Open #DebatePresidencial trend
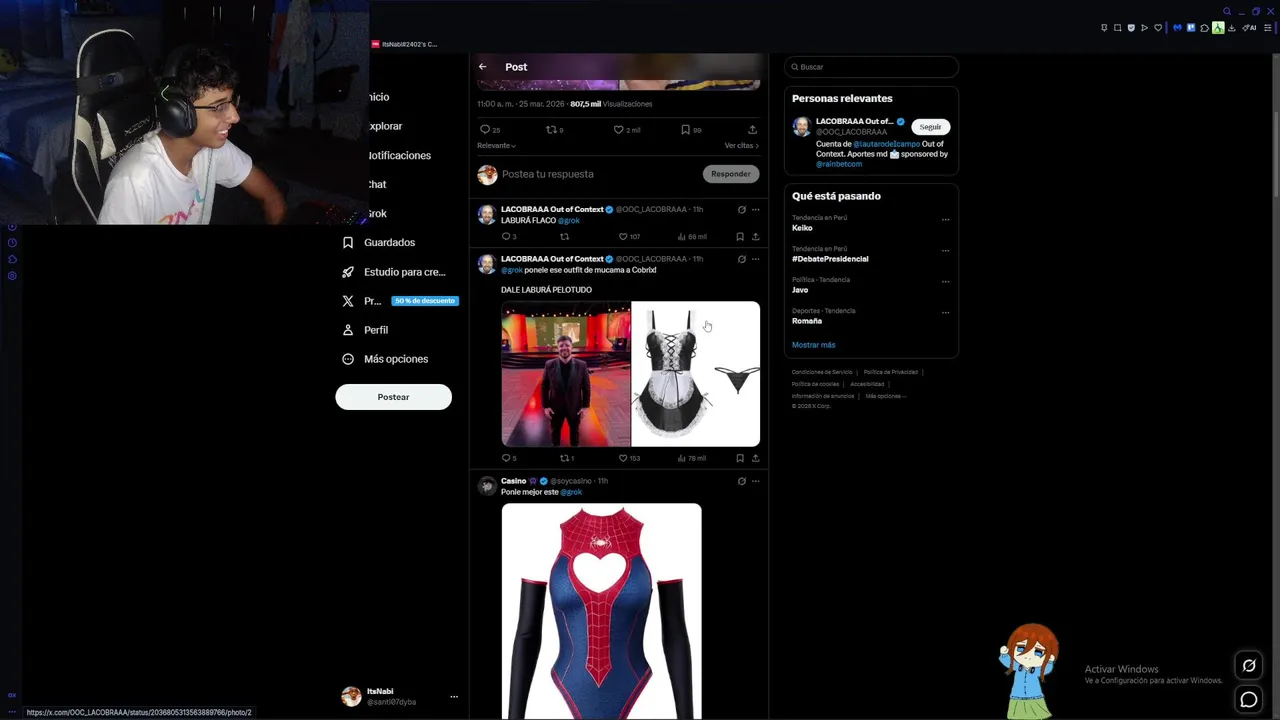This screenshot has height=720, width=1280. [x=830, y=259]
